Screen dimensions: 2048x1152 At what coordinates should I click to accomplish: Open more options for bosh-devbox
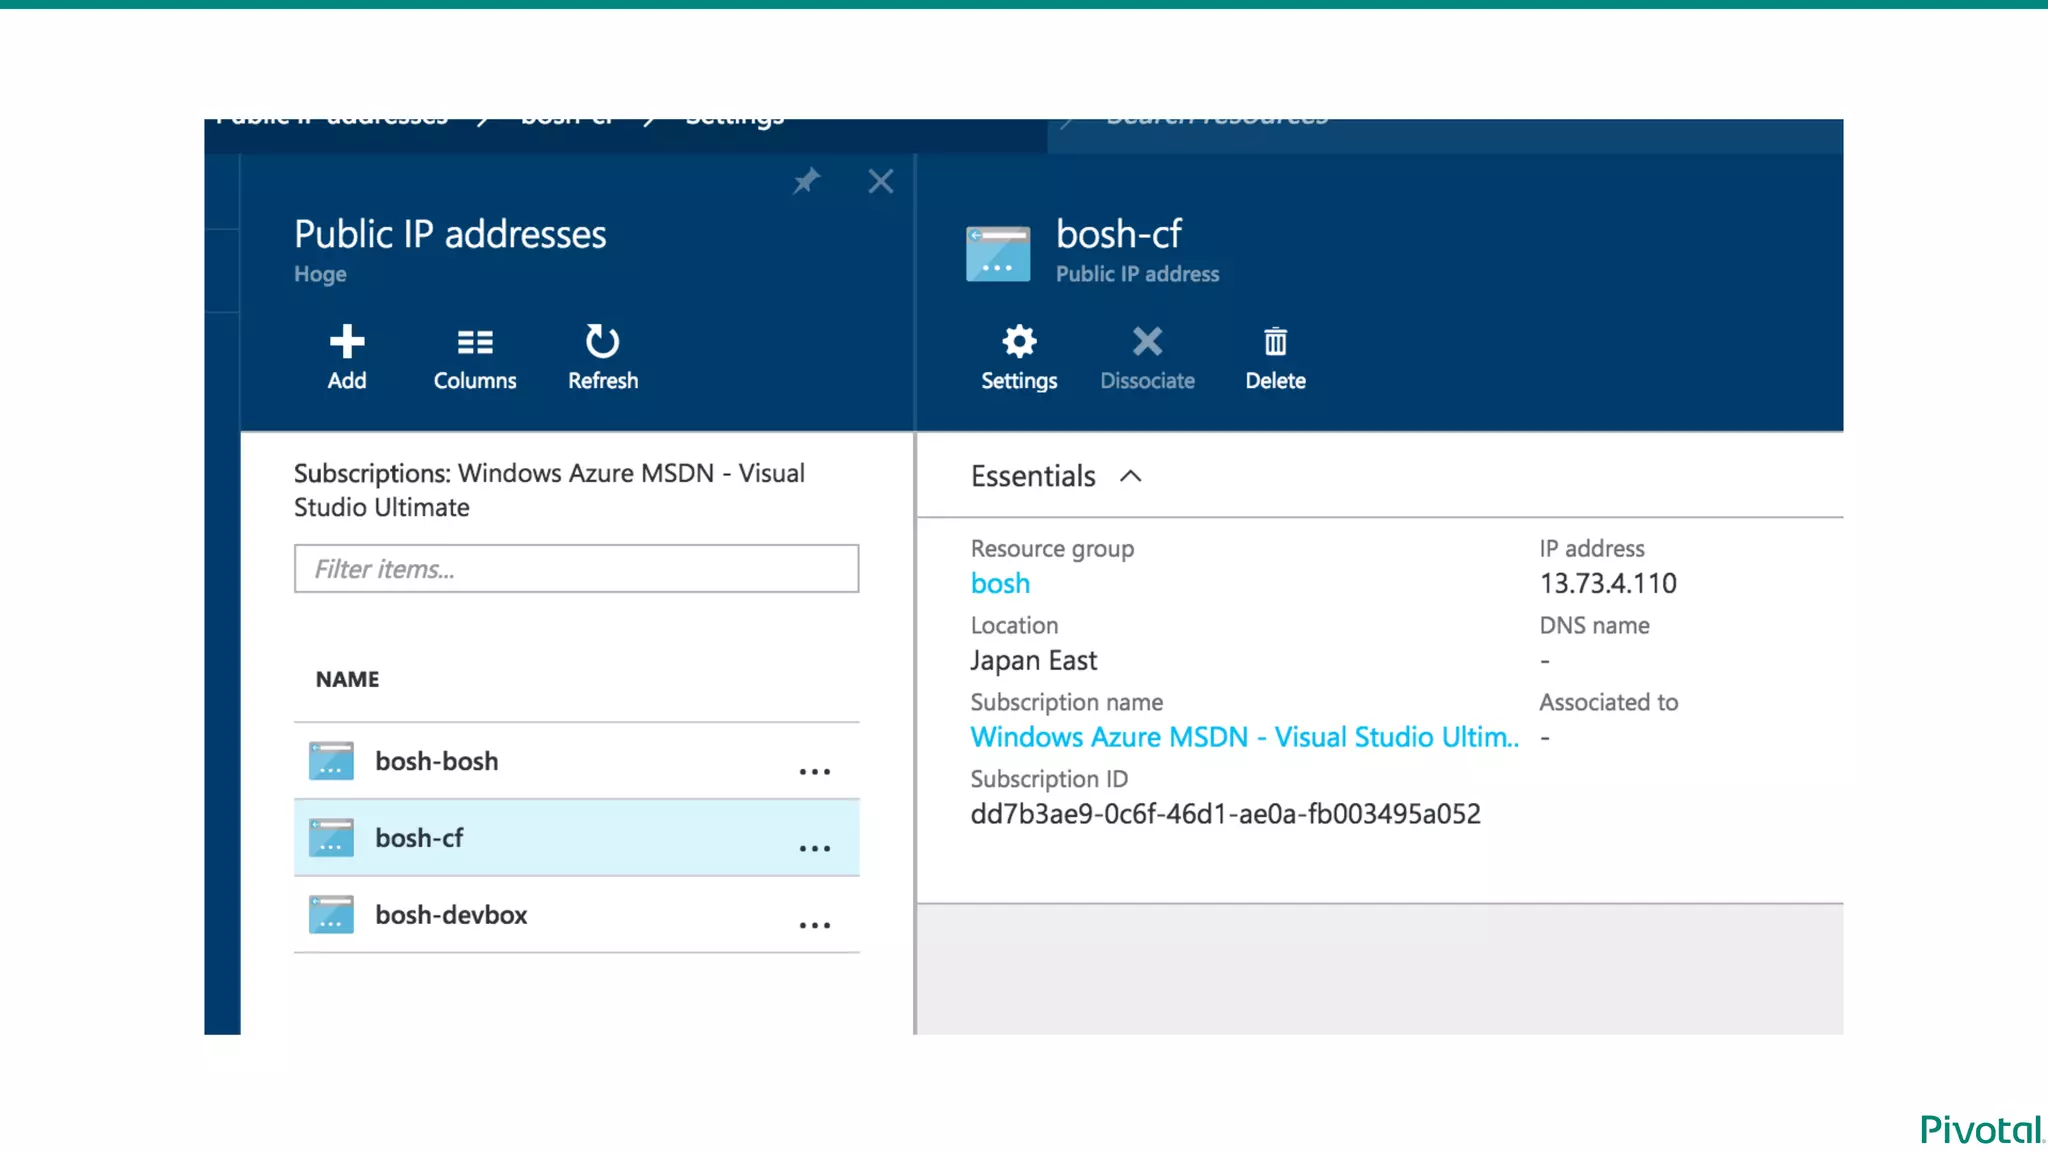point(814,925)
